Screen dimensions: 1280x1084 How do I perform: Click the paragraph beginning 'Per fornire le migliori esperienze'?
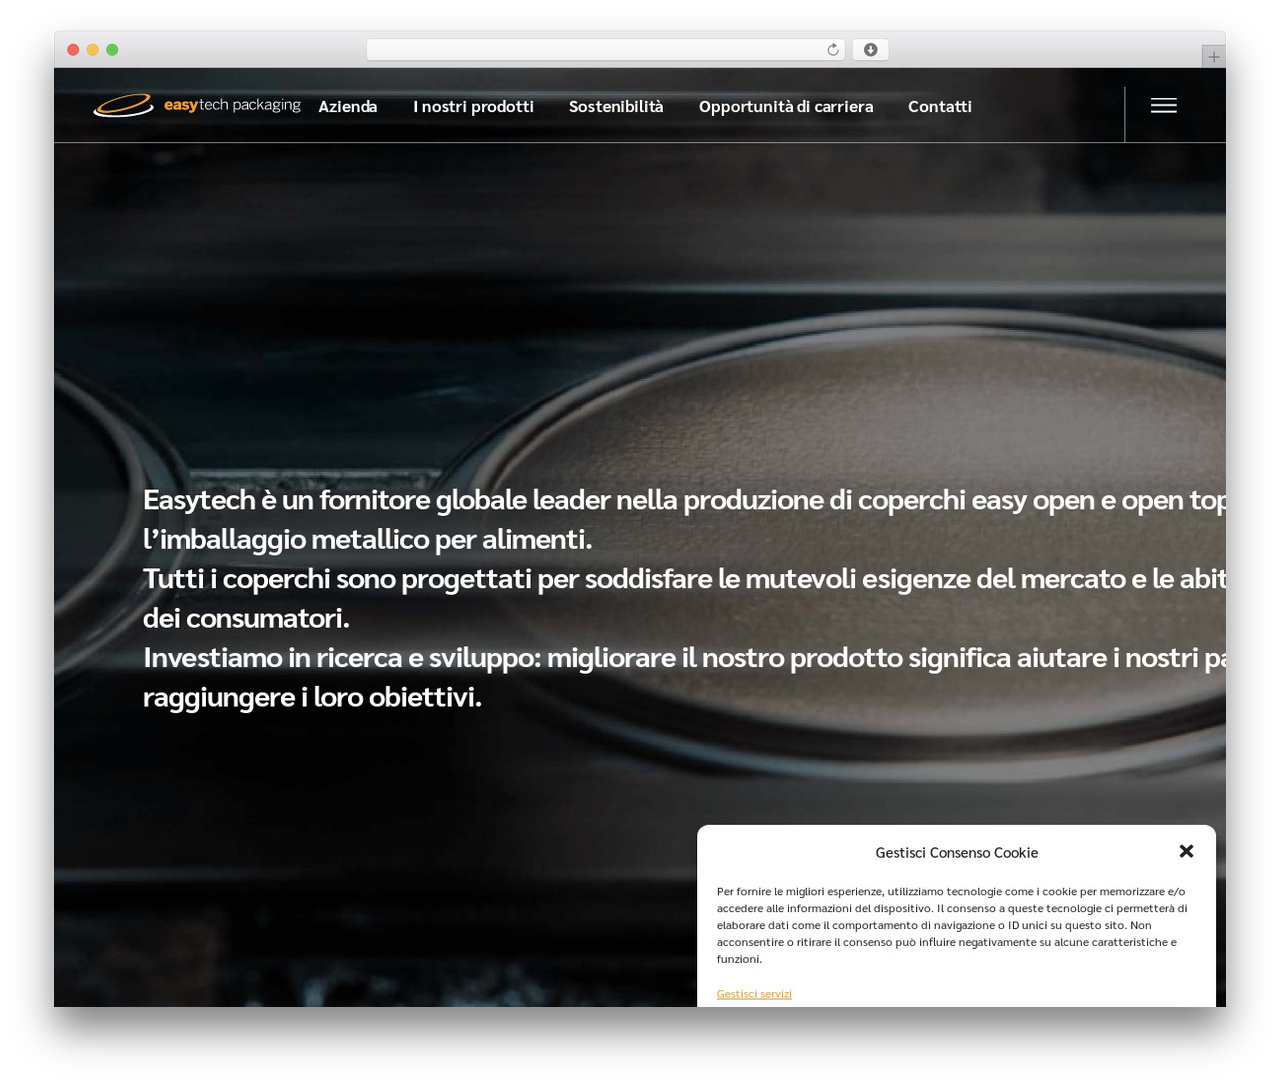click(952, 925)
